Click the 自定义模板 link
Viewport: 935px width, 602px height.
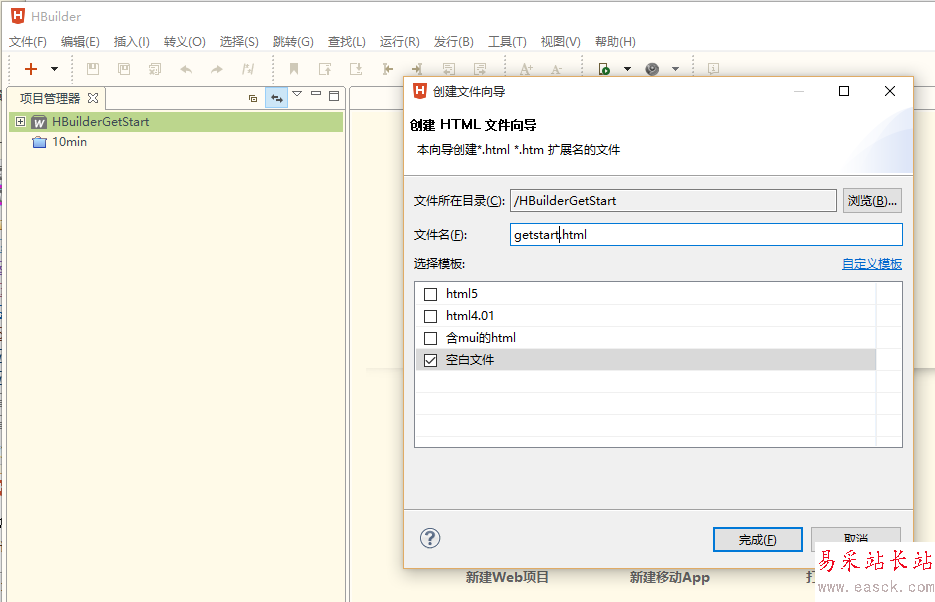872,263
